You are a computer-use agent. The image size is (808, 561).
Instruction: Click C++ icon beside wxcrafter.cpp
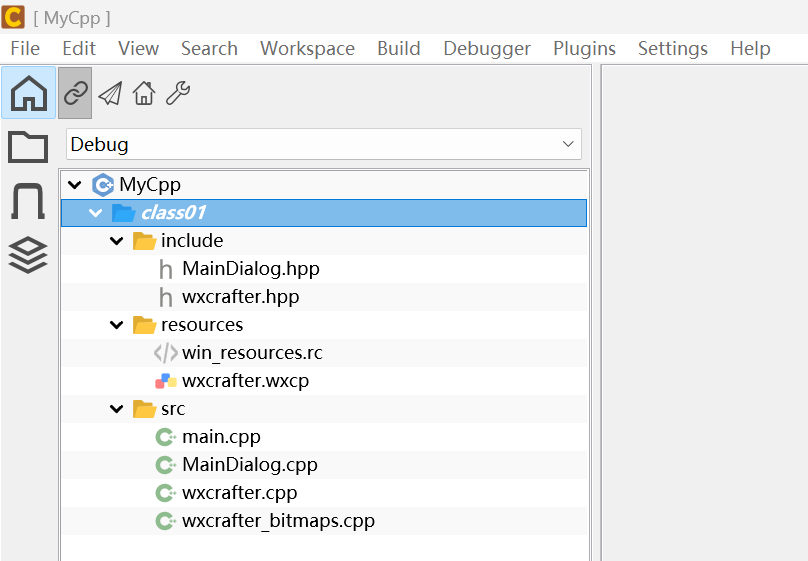pyautogui.click(x=166, y=492)
